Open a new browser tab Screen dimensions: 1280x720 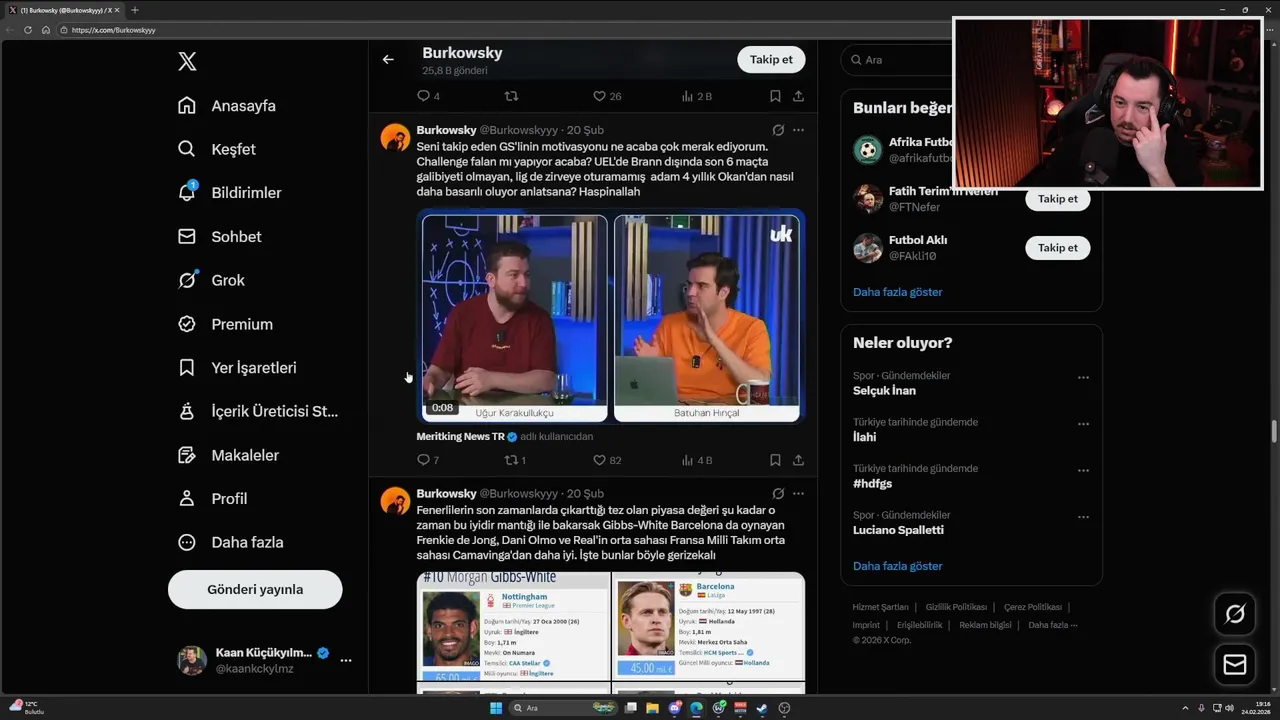(135, 10)
